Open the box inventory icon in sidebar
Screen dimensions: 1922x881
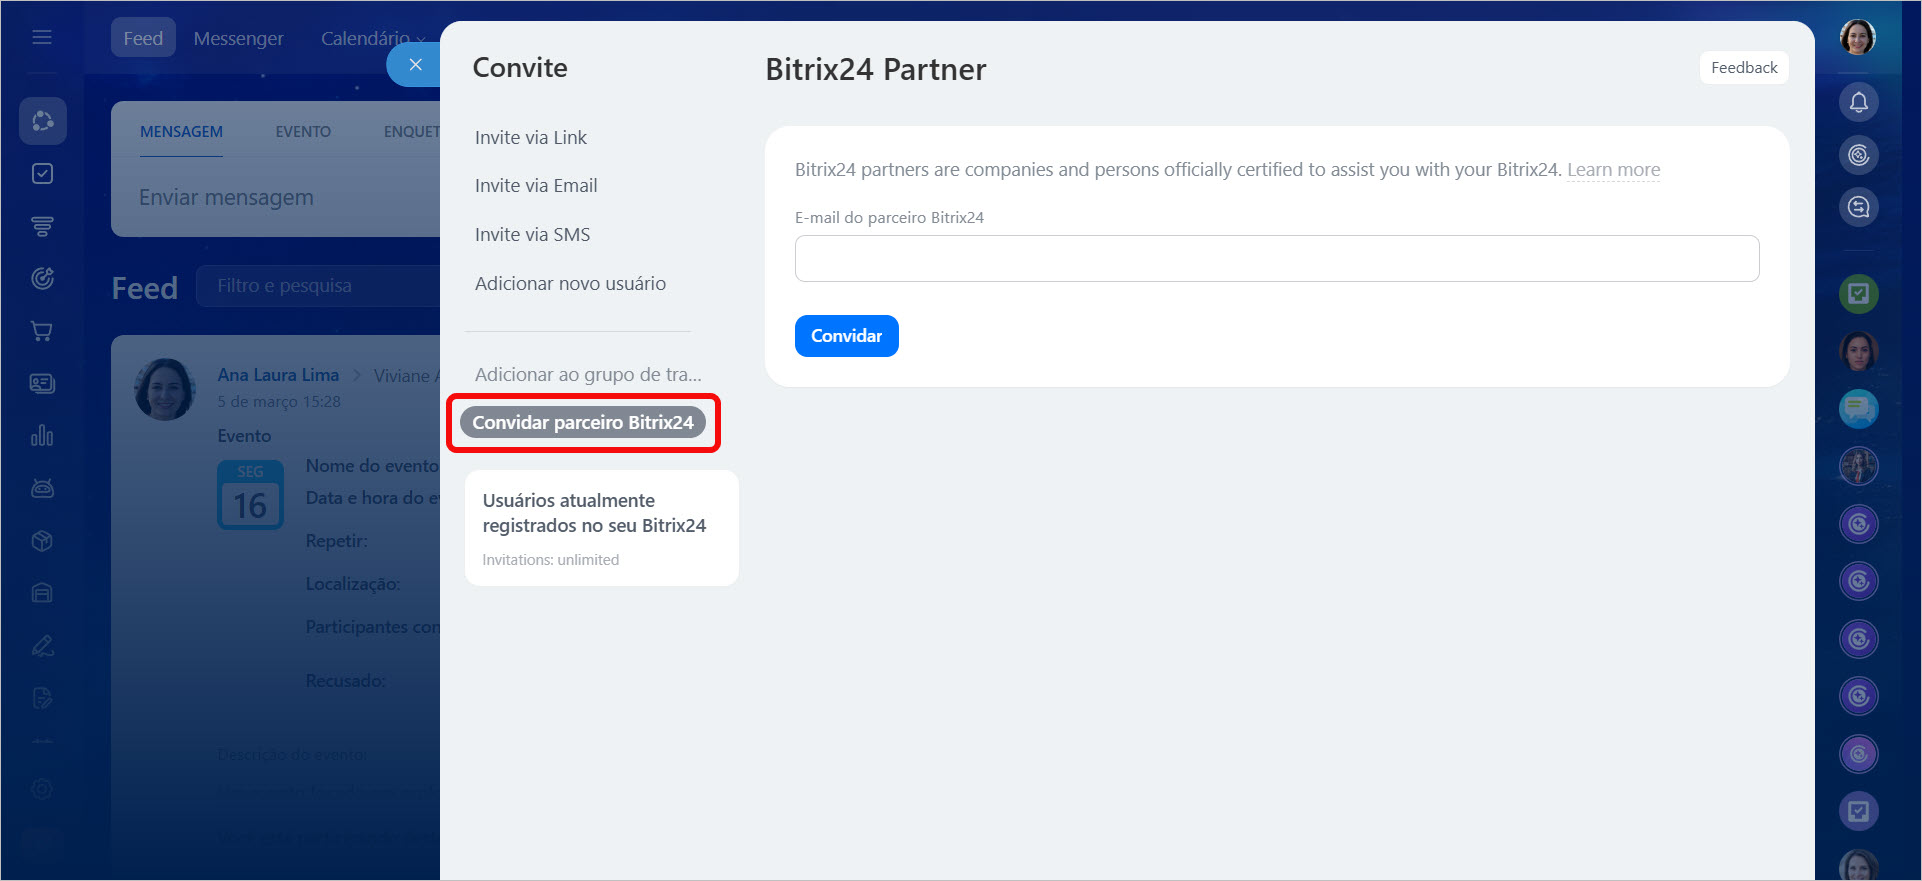click(x=42, y=541)
